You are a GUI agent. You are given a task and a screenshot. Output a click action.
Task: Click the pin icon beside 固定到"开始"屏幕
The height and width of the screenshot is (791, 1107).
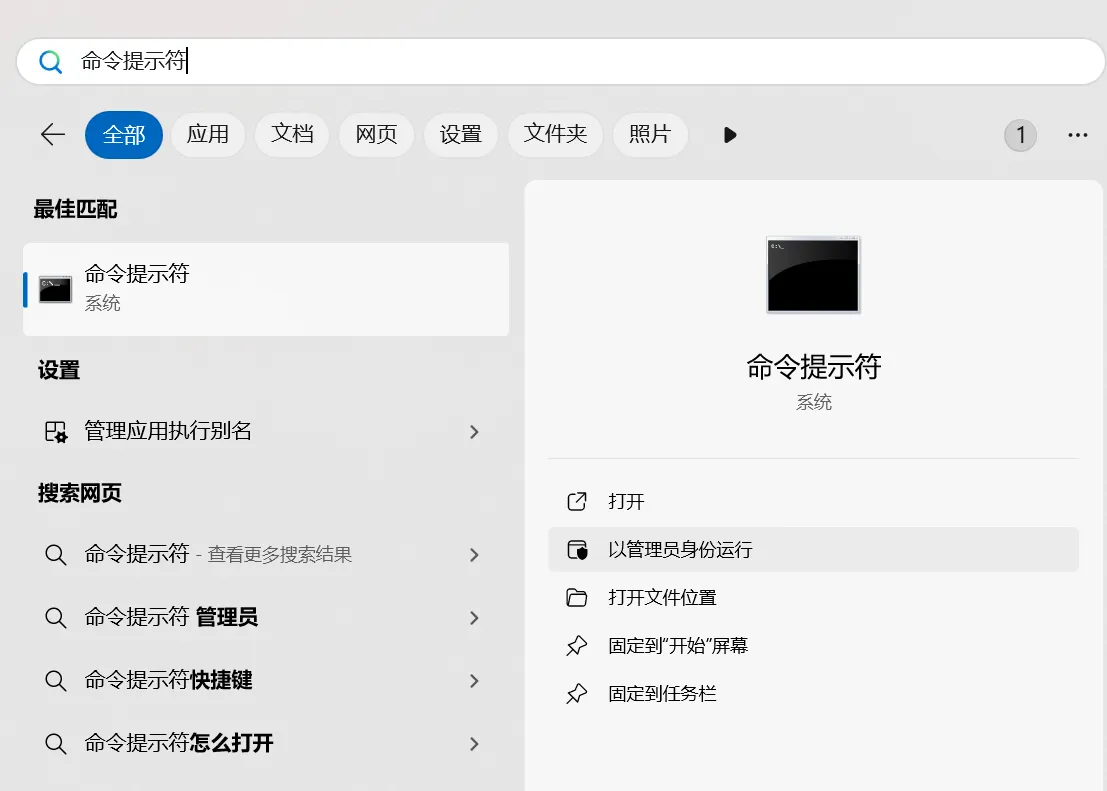[577, 645]
